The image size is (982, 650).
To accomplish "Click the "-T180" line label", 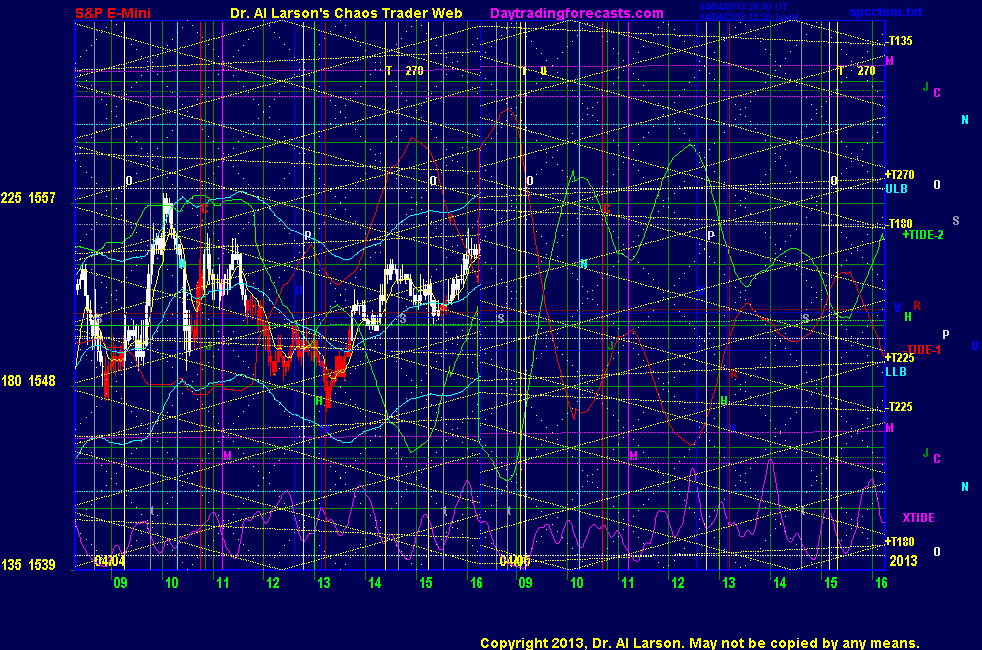I will pos(899,224).
